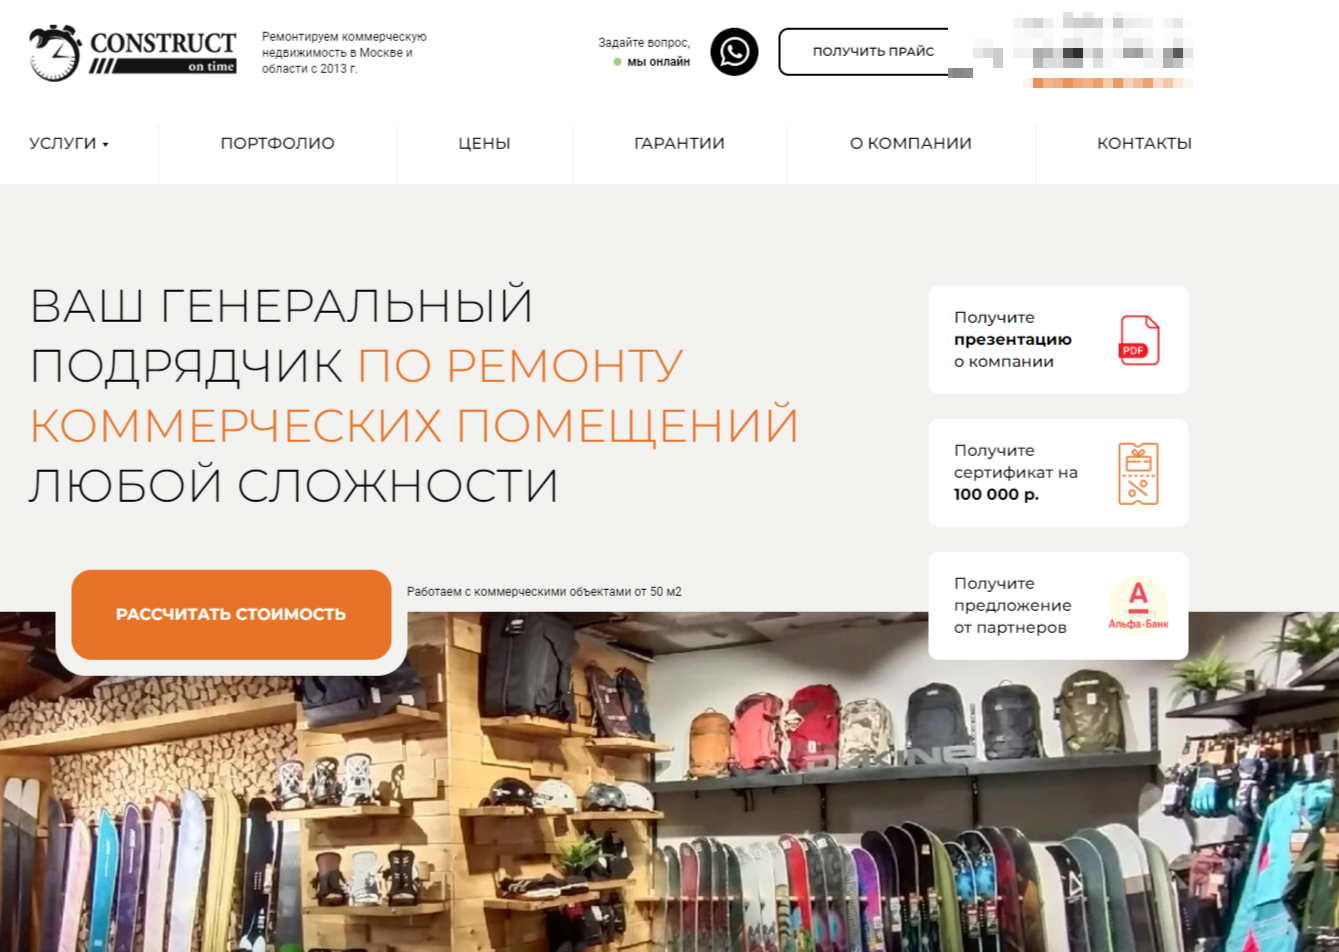1339x952 pixels.
Task: Expand the УСЛУГИ dropdown arrow
Action: tap(105, 145)
